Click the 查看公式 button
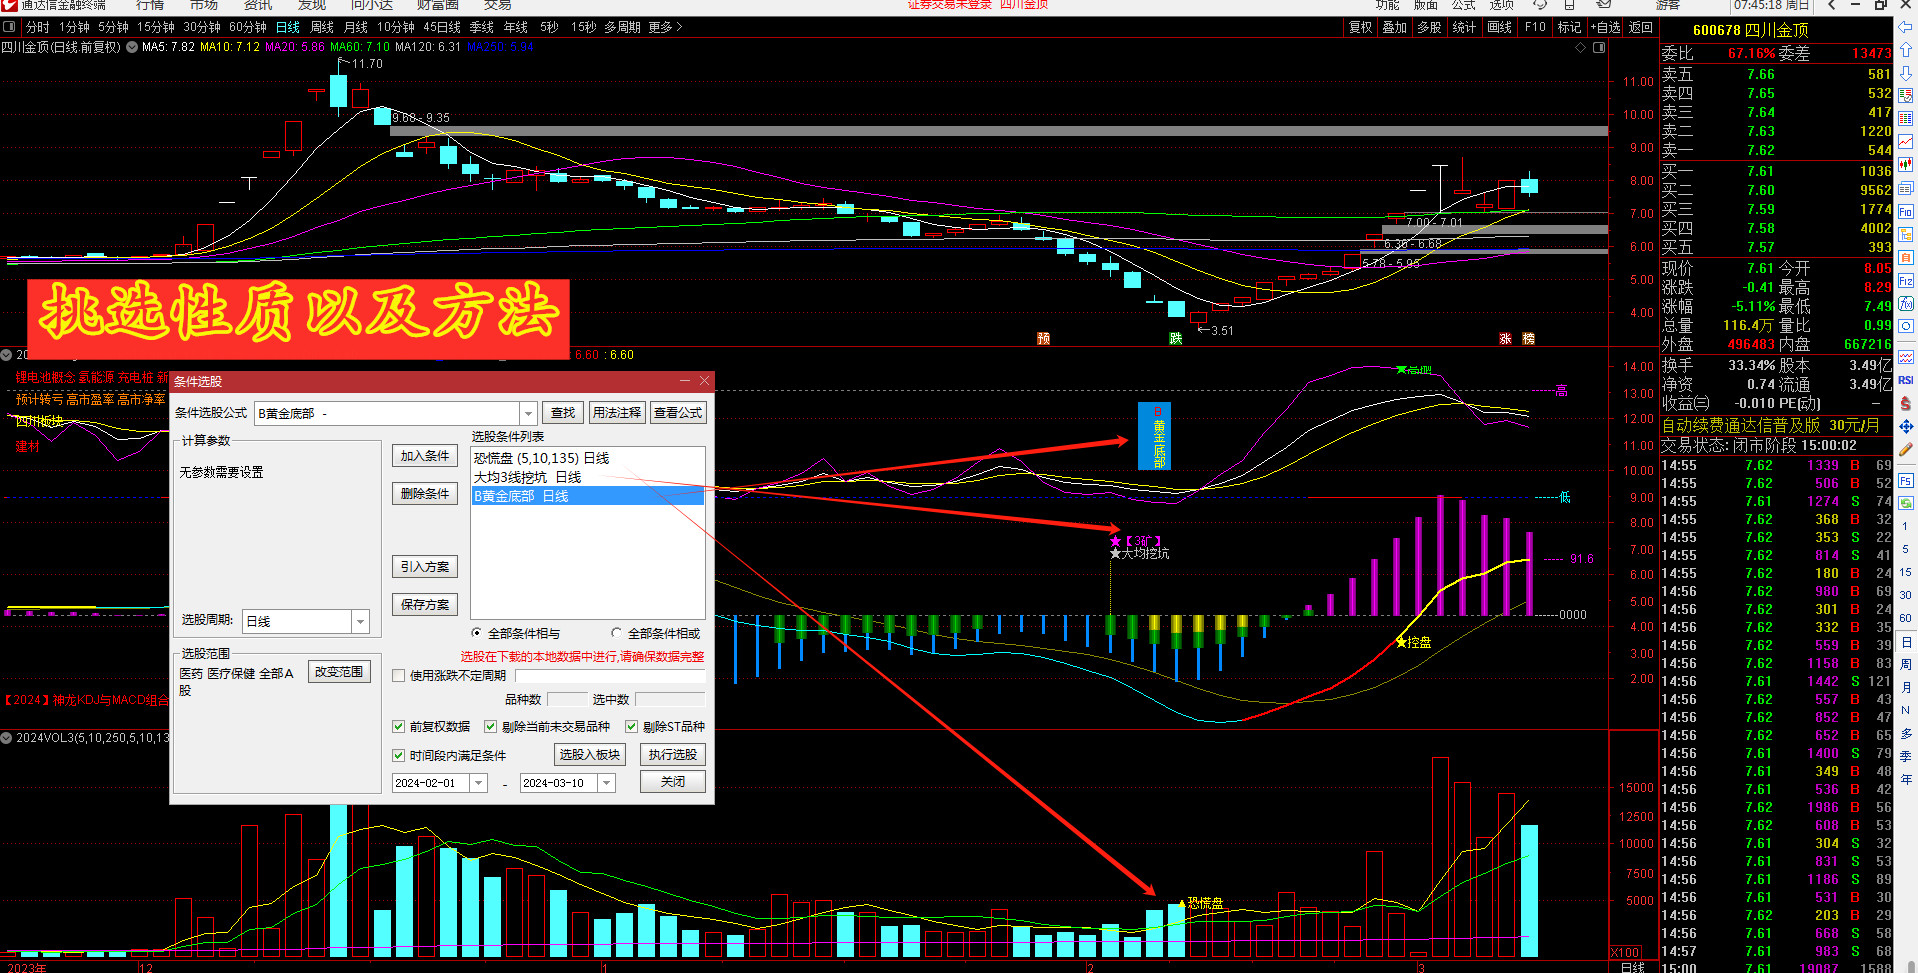Image resolution: width=1918 pixels, height=973 pixels. [x=678, y=413]
